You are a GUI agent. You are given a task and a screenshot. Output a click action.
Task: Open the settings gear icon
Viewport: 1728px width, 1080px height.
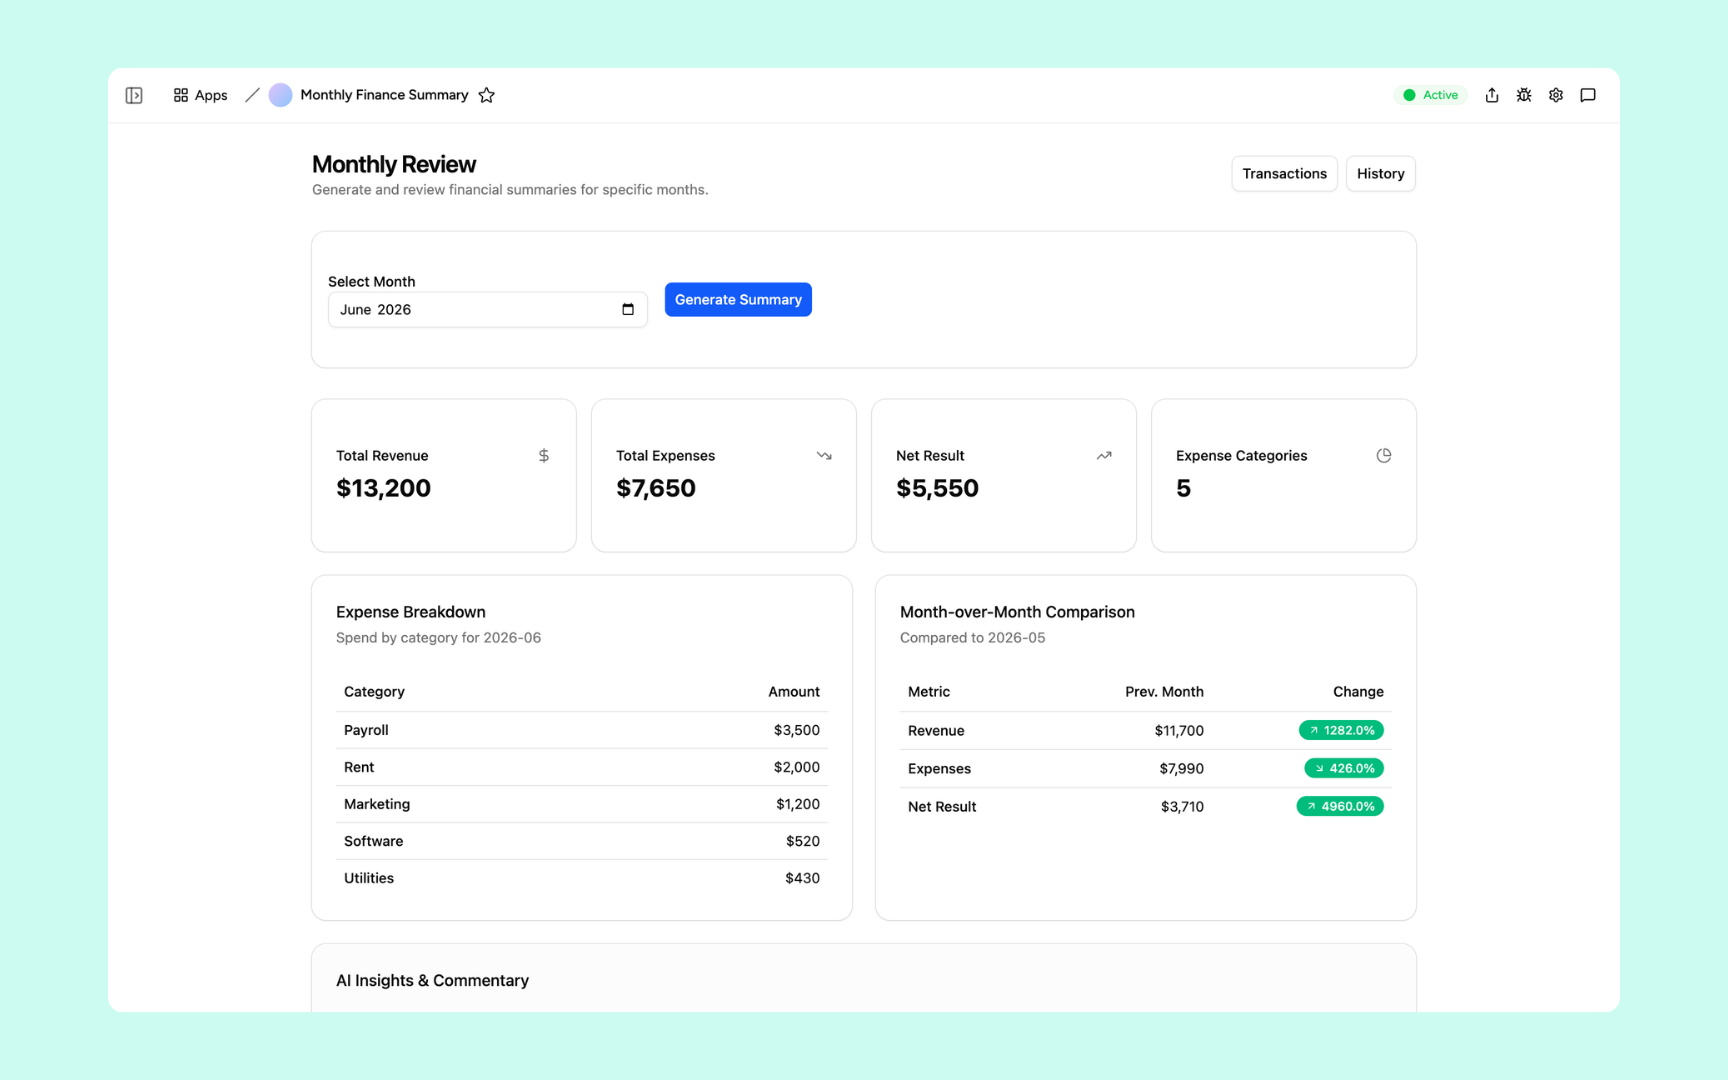point(1556,95)
